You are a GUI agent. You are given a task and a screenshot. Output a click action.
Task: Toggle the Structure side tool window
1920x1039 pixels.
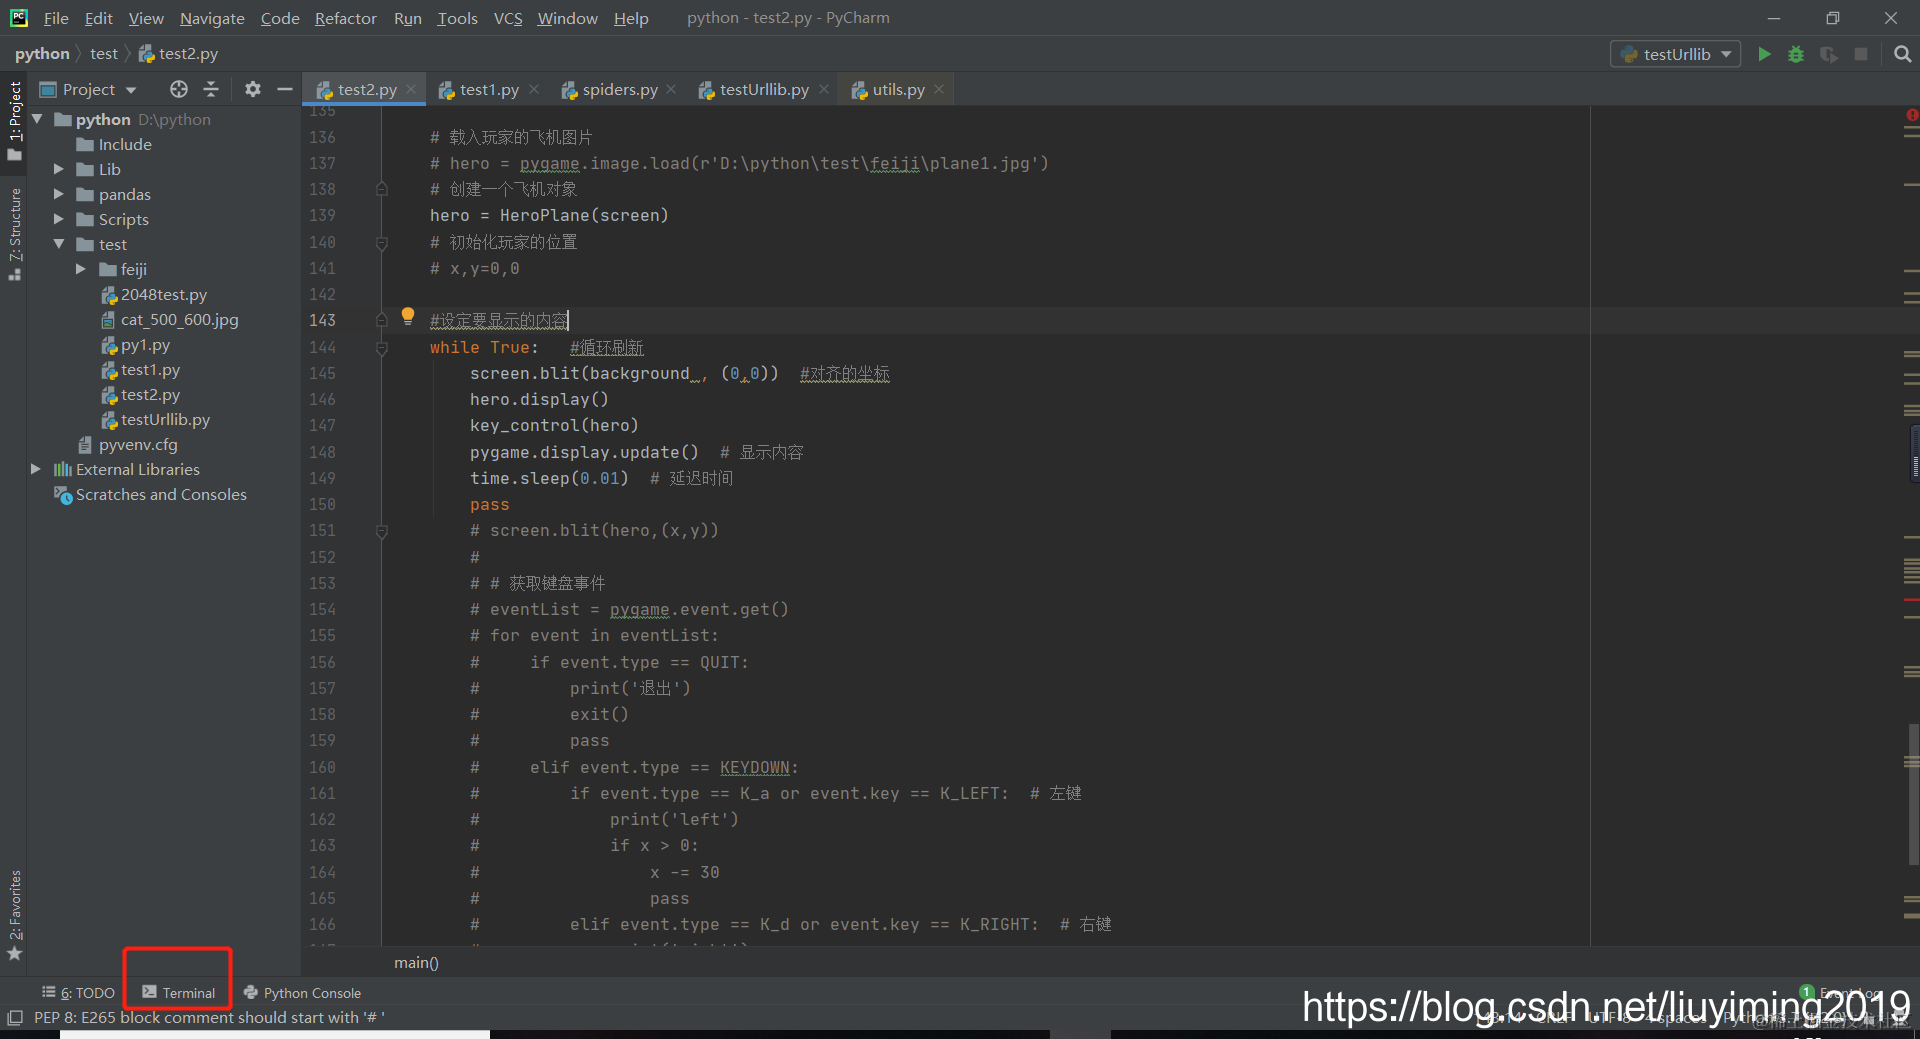(15, 234)
